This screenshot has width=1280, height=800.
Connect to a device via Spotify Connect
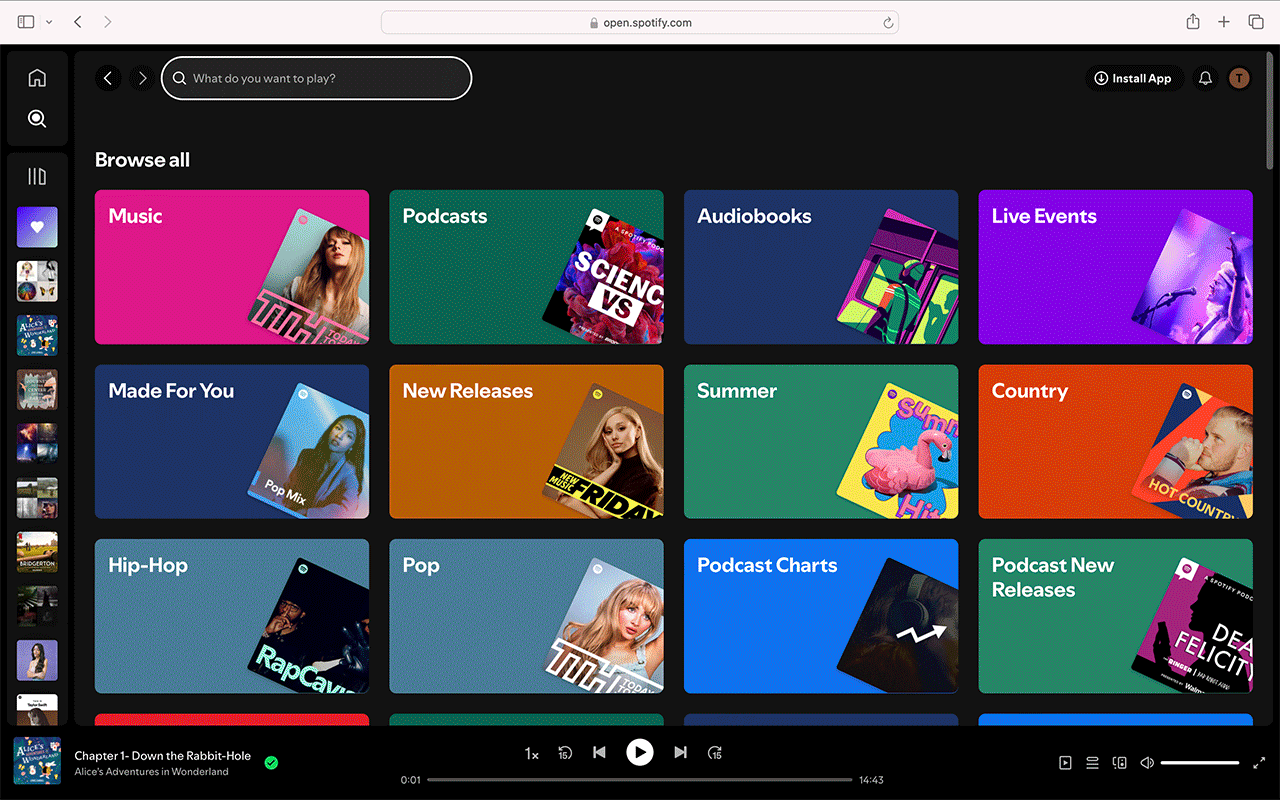point(1119,762)
